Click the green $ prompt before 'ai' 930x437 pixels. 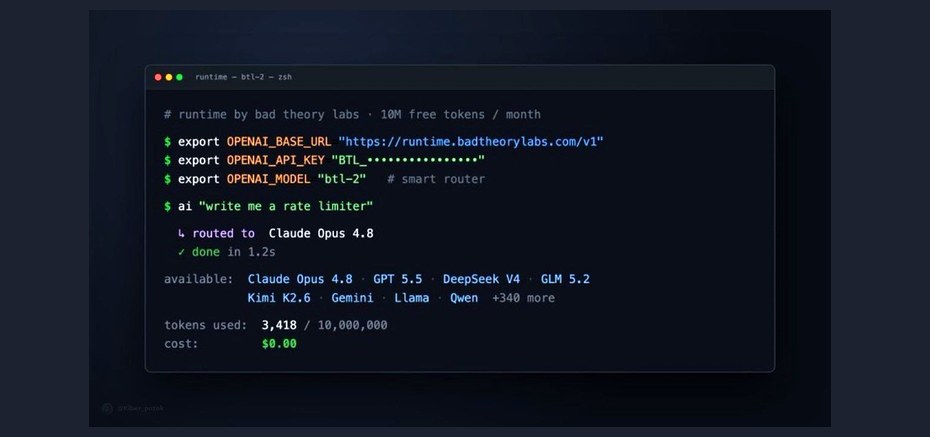click(x=168, y=206)
